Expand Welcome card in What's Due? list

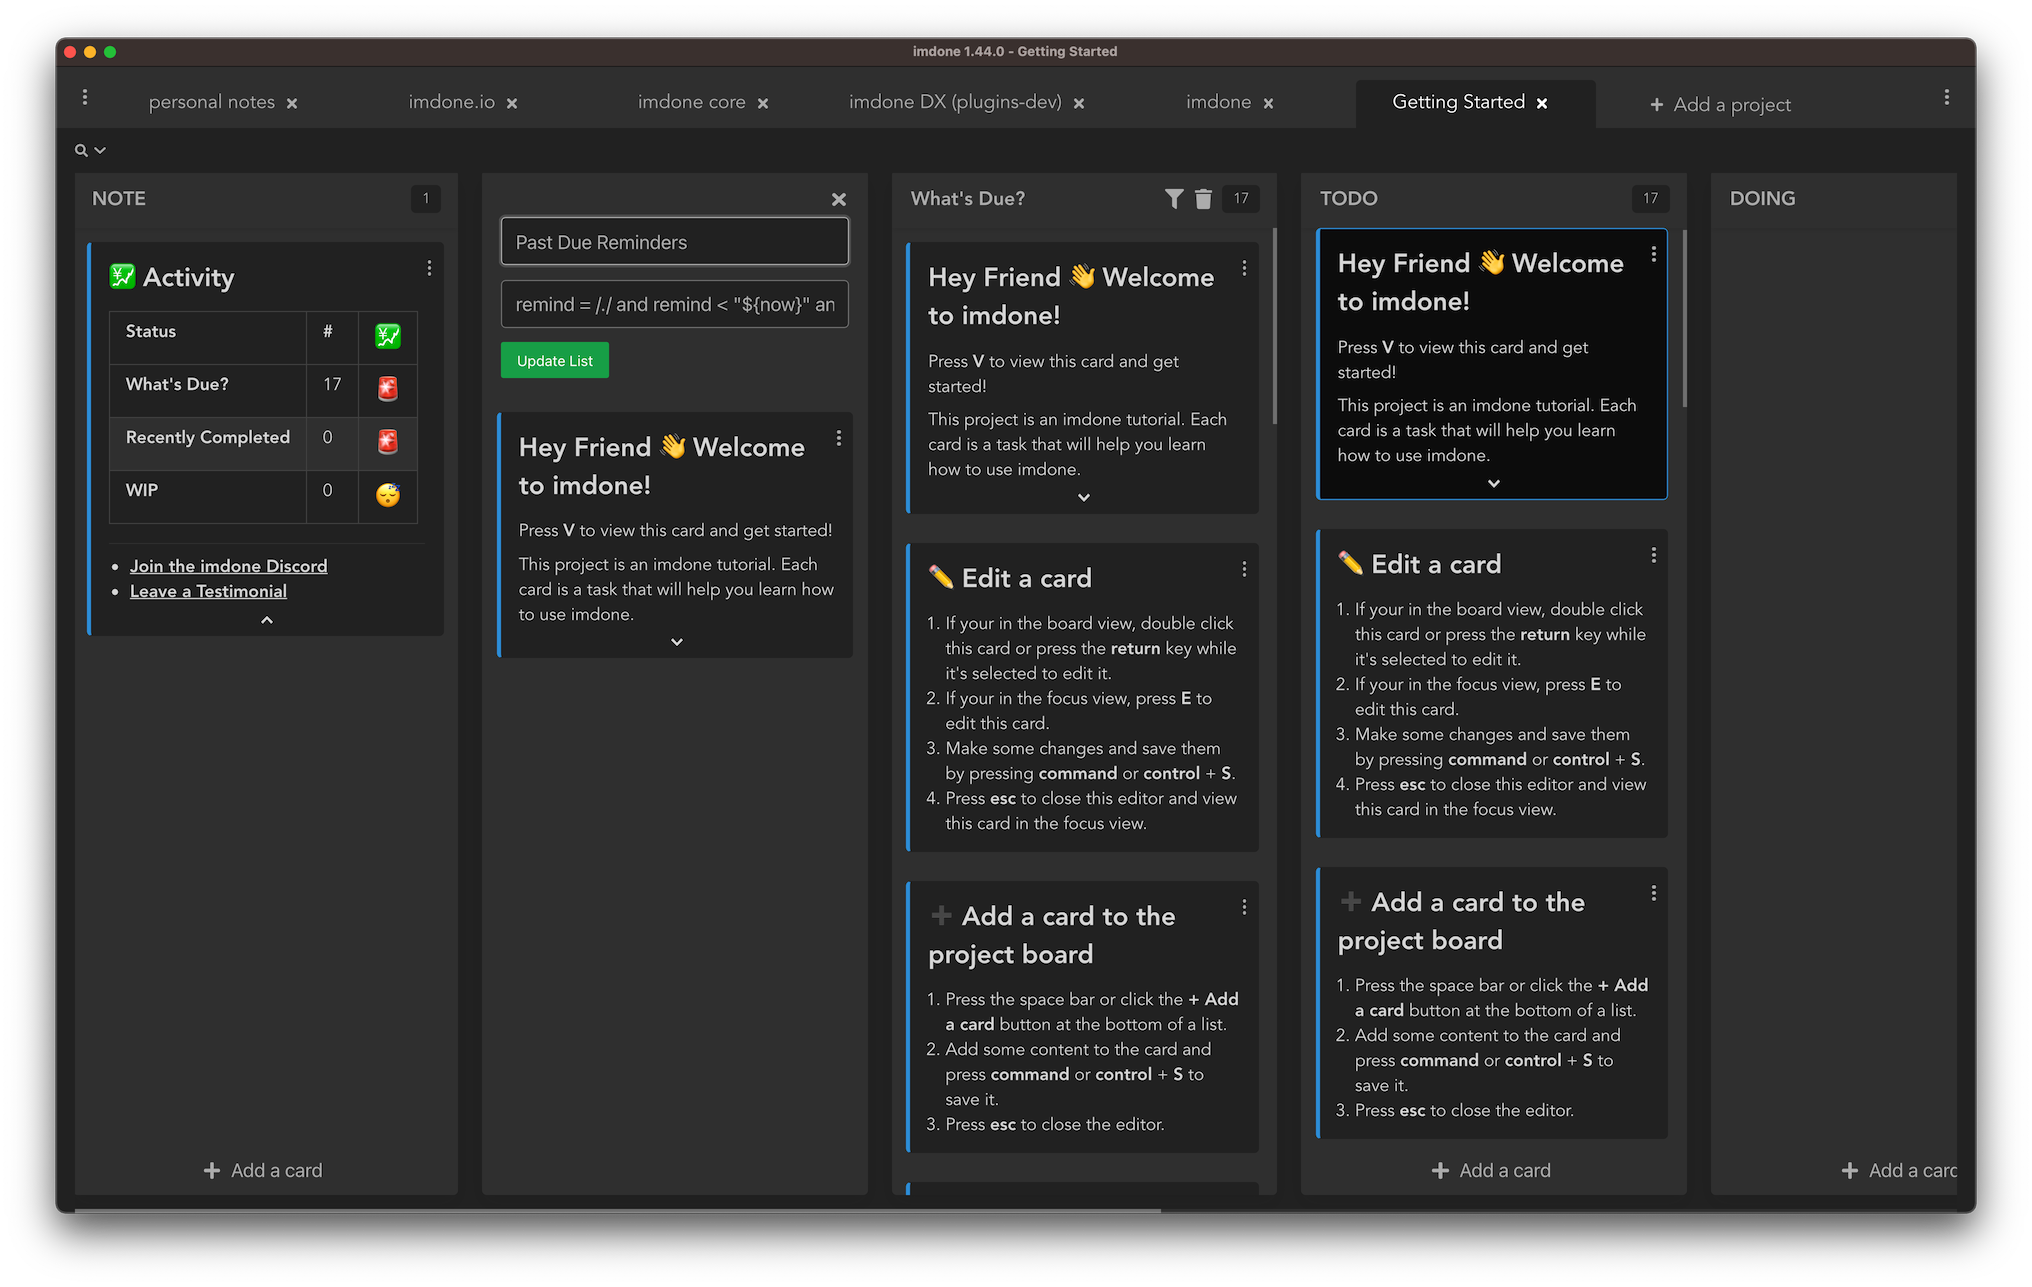click(1084, 497)
